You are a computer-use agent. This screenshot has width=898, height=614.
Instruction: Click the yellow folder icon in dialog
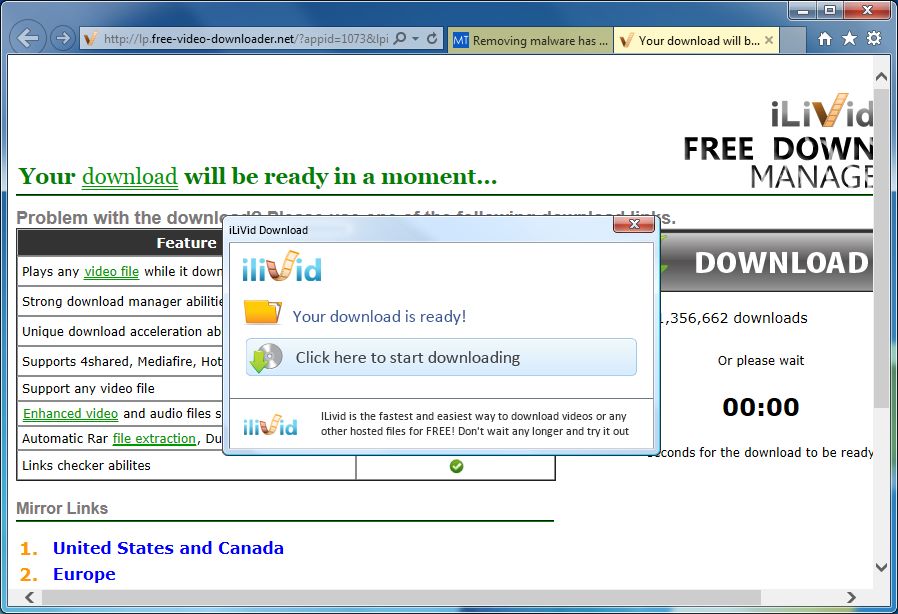tap(262, 312)
